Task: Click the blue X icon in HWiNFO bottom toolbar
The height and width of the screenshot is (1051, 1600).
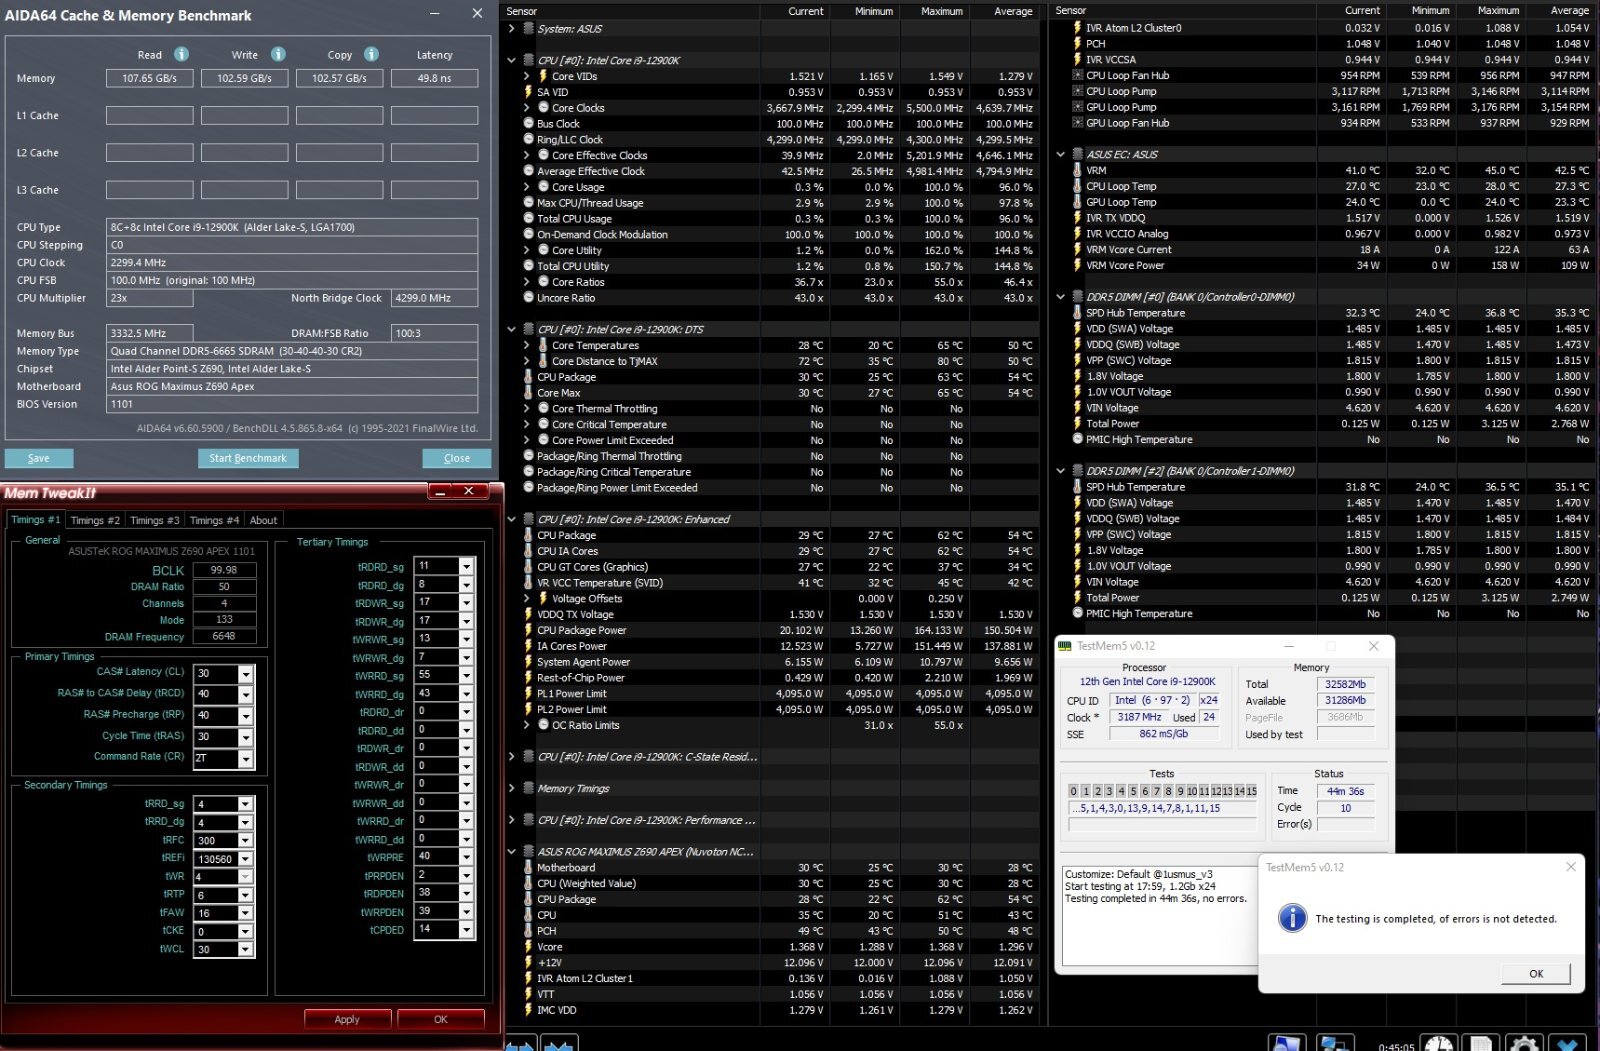Action: (x=1569, y=1044)
